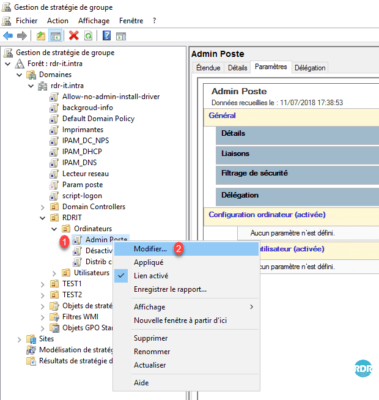This screenshot has width=379, height=400.
Task: Click Configuration ordinateur (activée) heading link
Action: point(267,215)
